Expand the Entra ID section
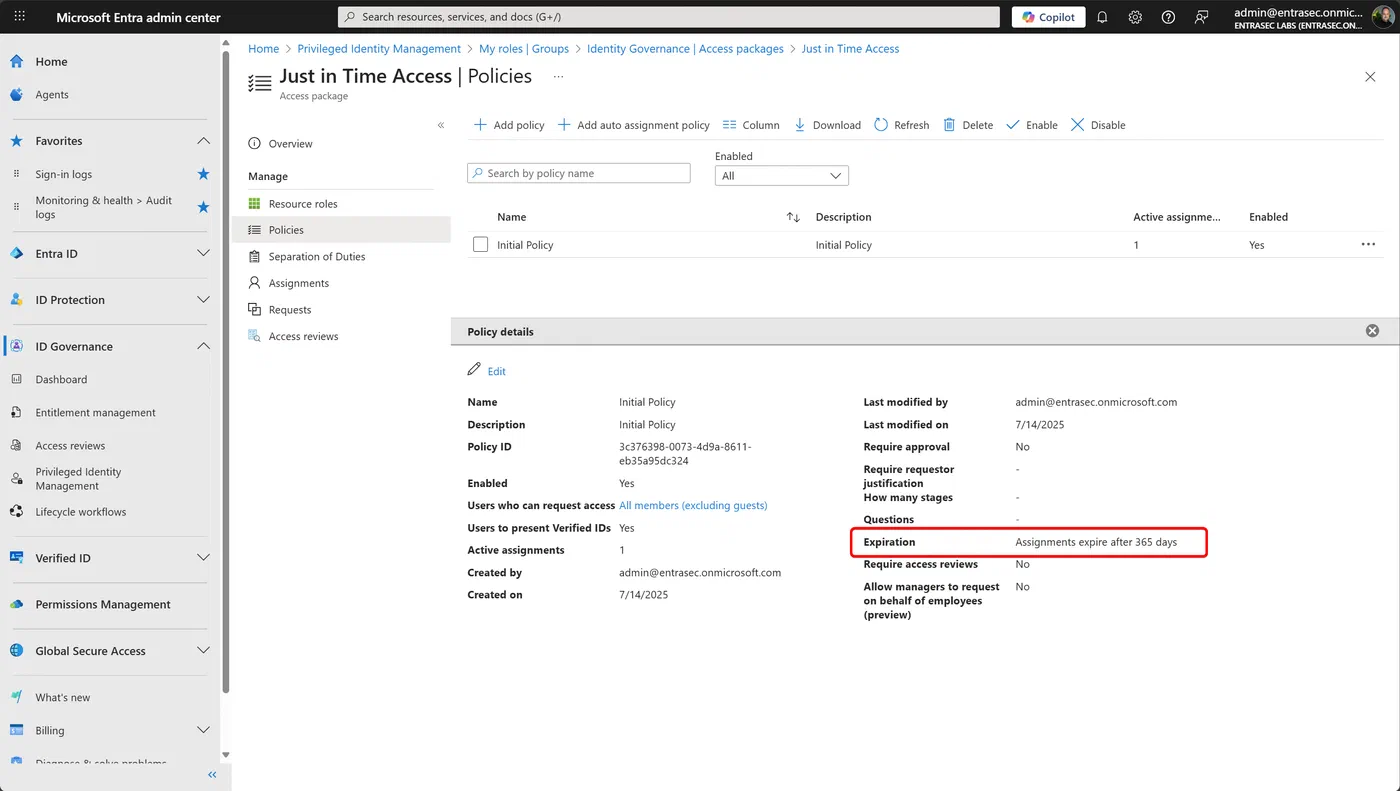The height and width of the screenshot is (791, 1400). click(x=203, y=254)
